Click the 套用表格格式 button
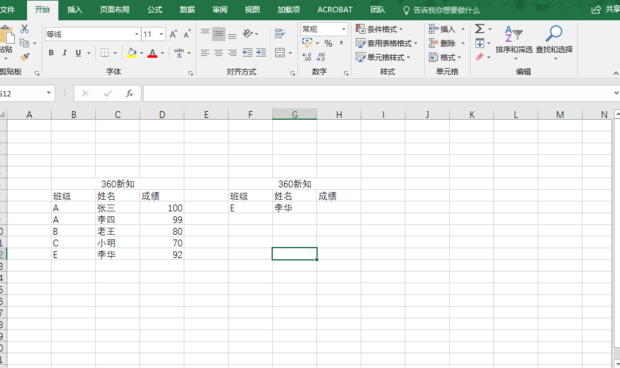The image size is (620, 368). (x=386, y=43)
